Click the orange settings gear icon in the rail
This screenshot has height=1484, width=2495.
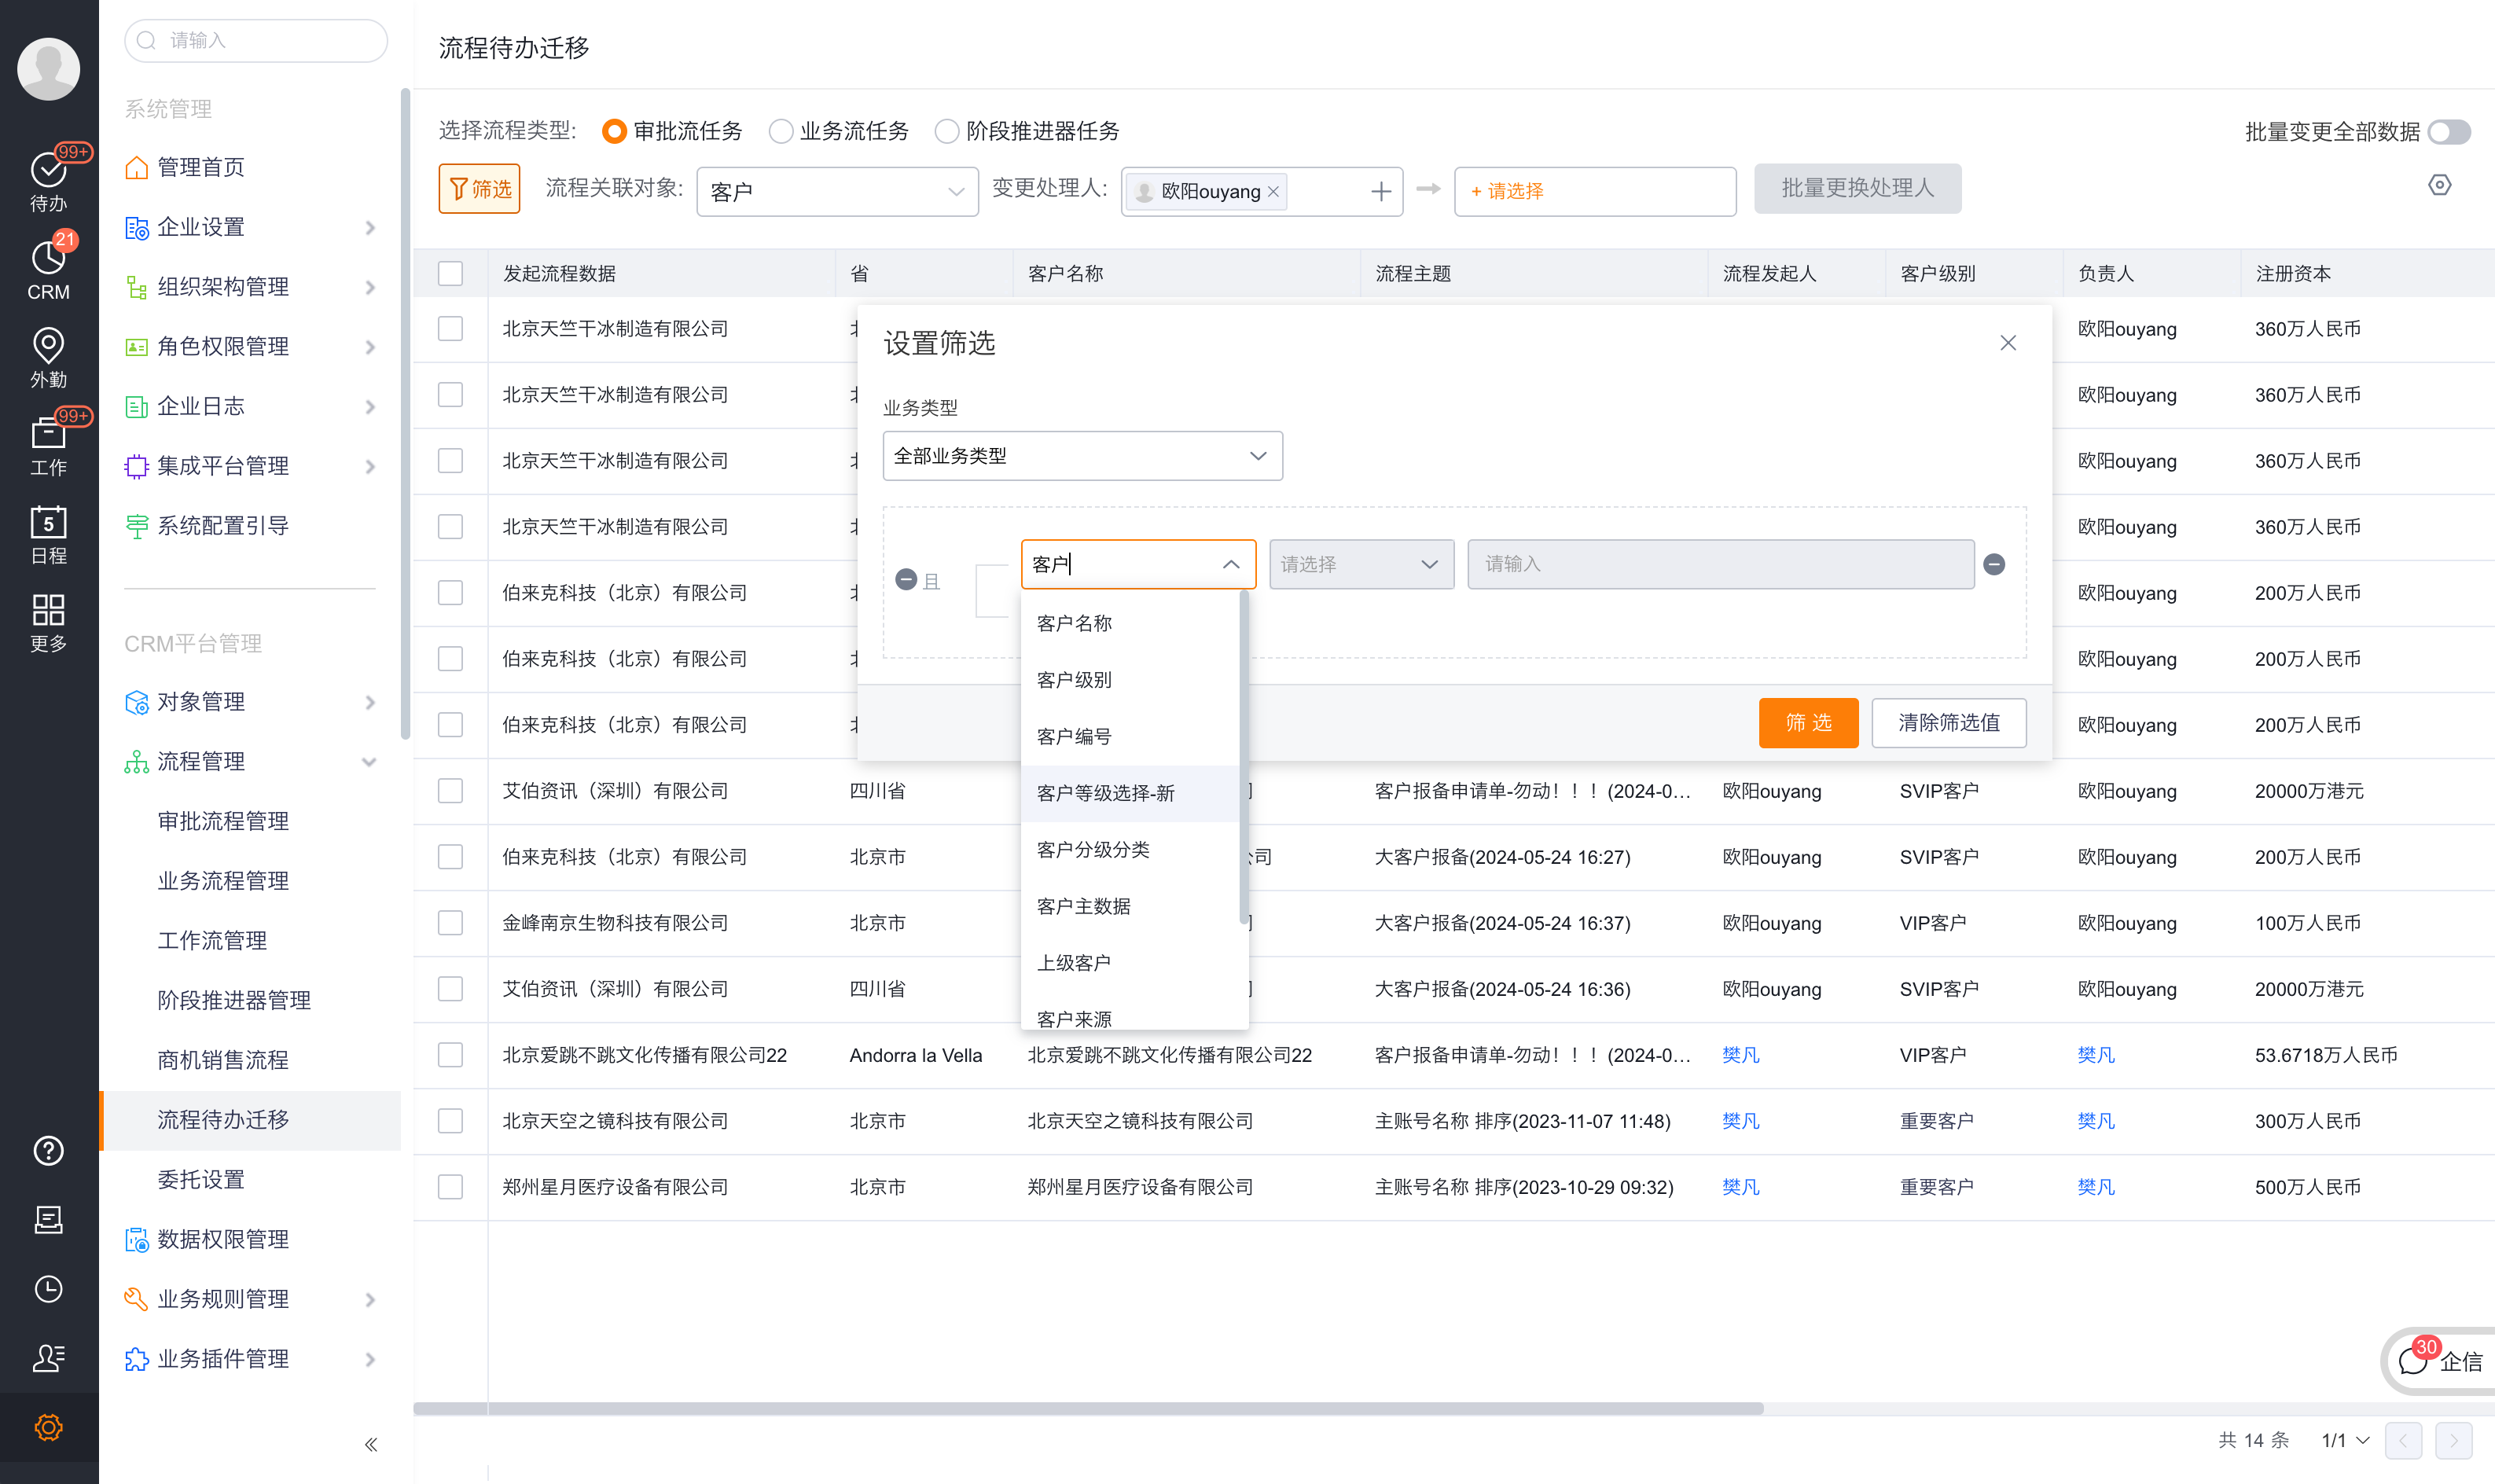[x=48, y=1427]
